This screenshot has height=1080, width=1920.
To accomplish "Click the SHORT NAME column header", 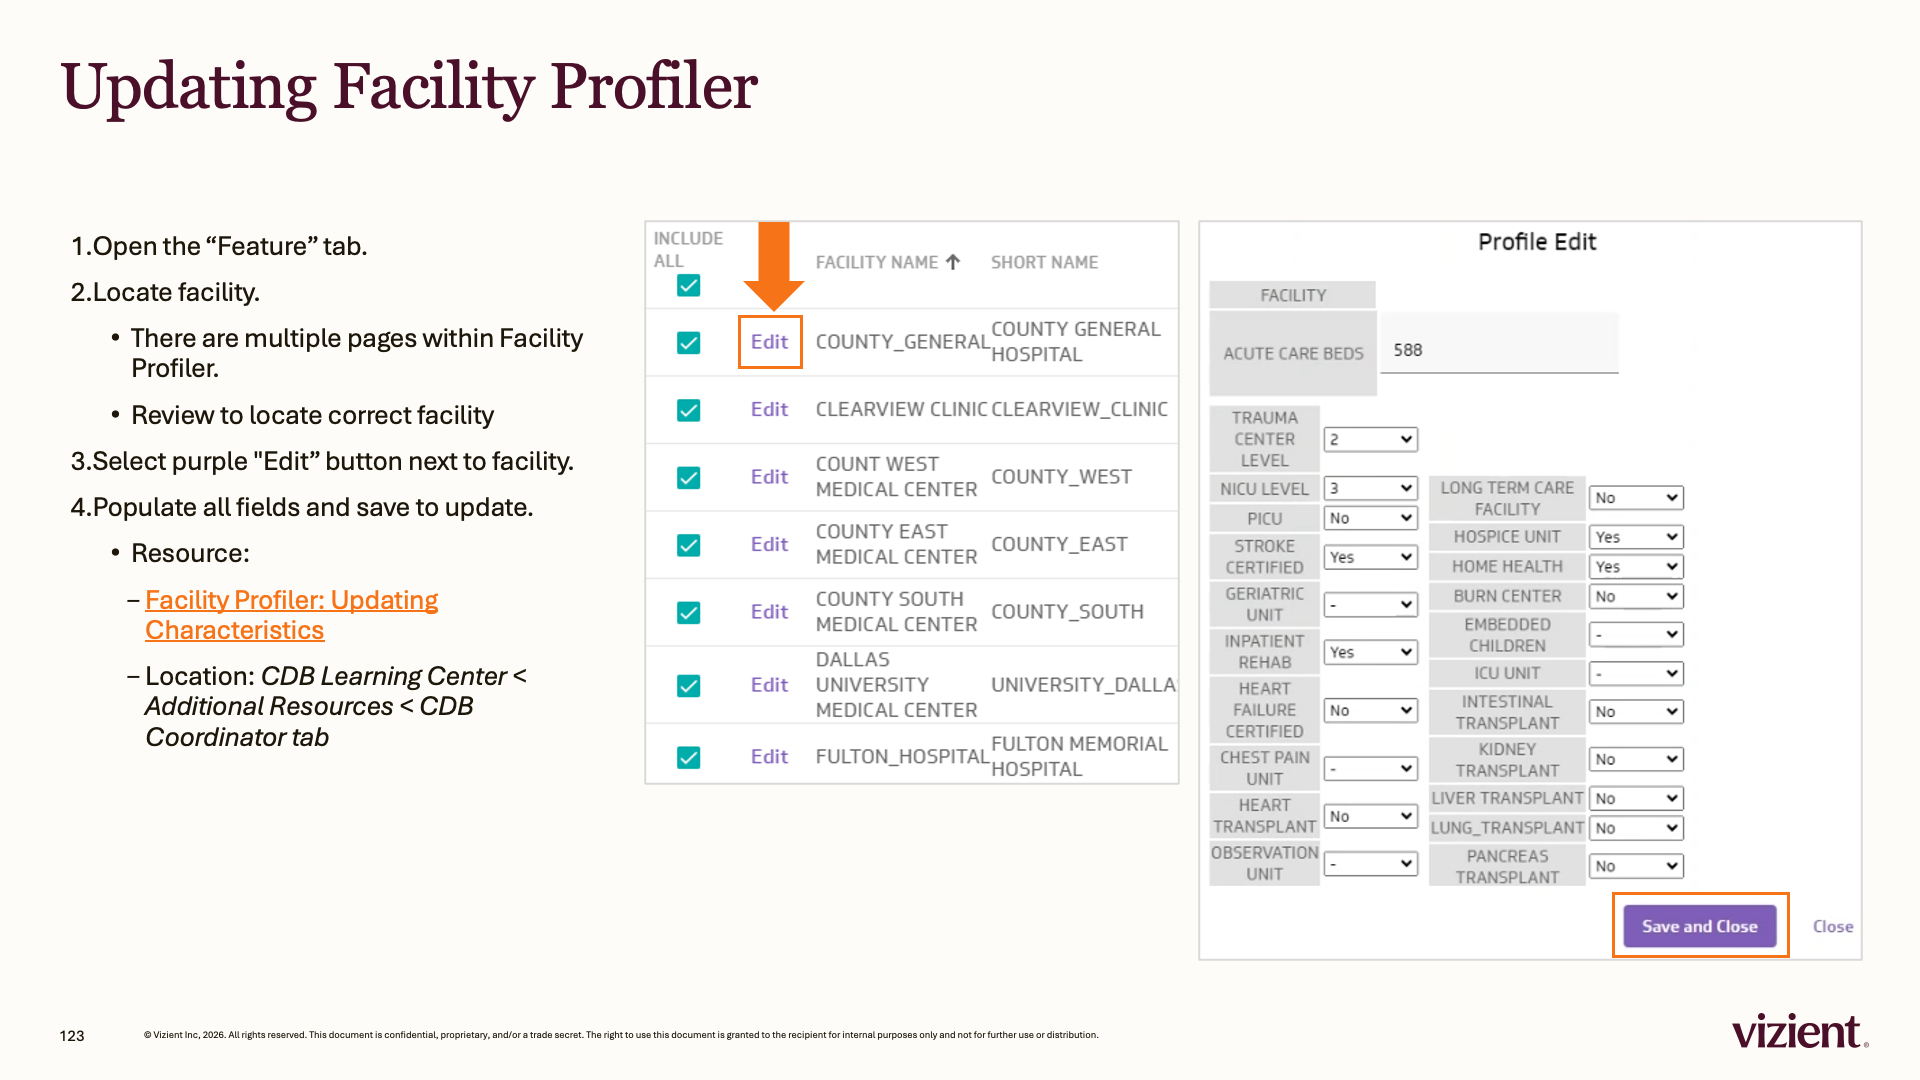I will pos(1044,262).
